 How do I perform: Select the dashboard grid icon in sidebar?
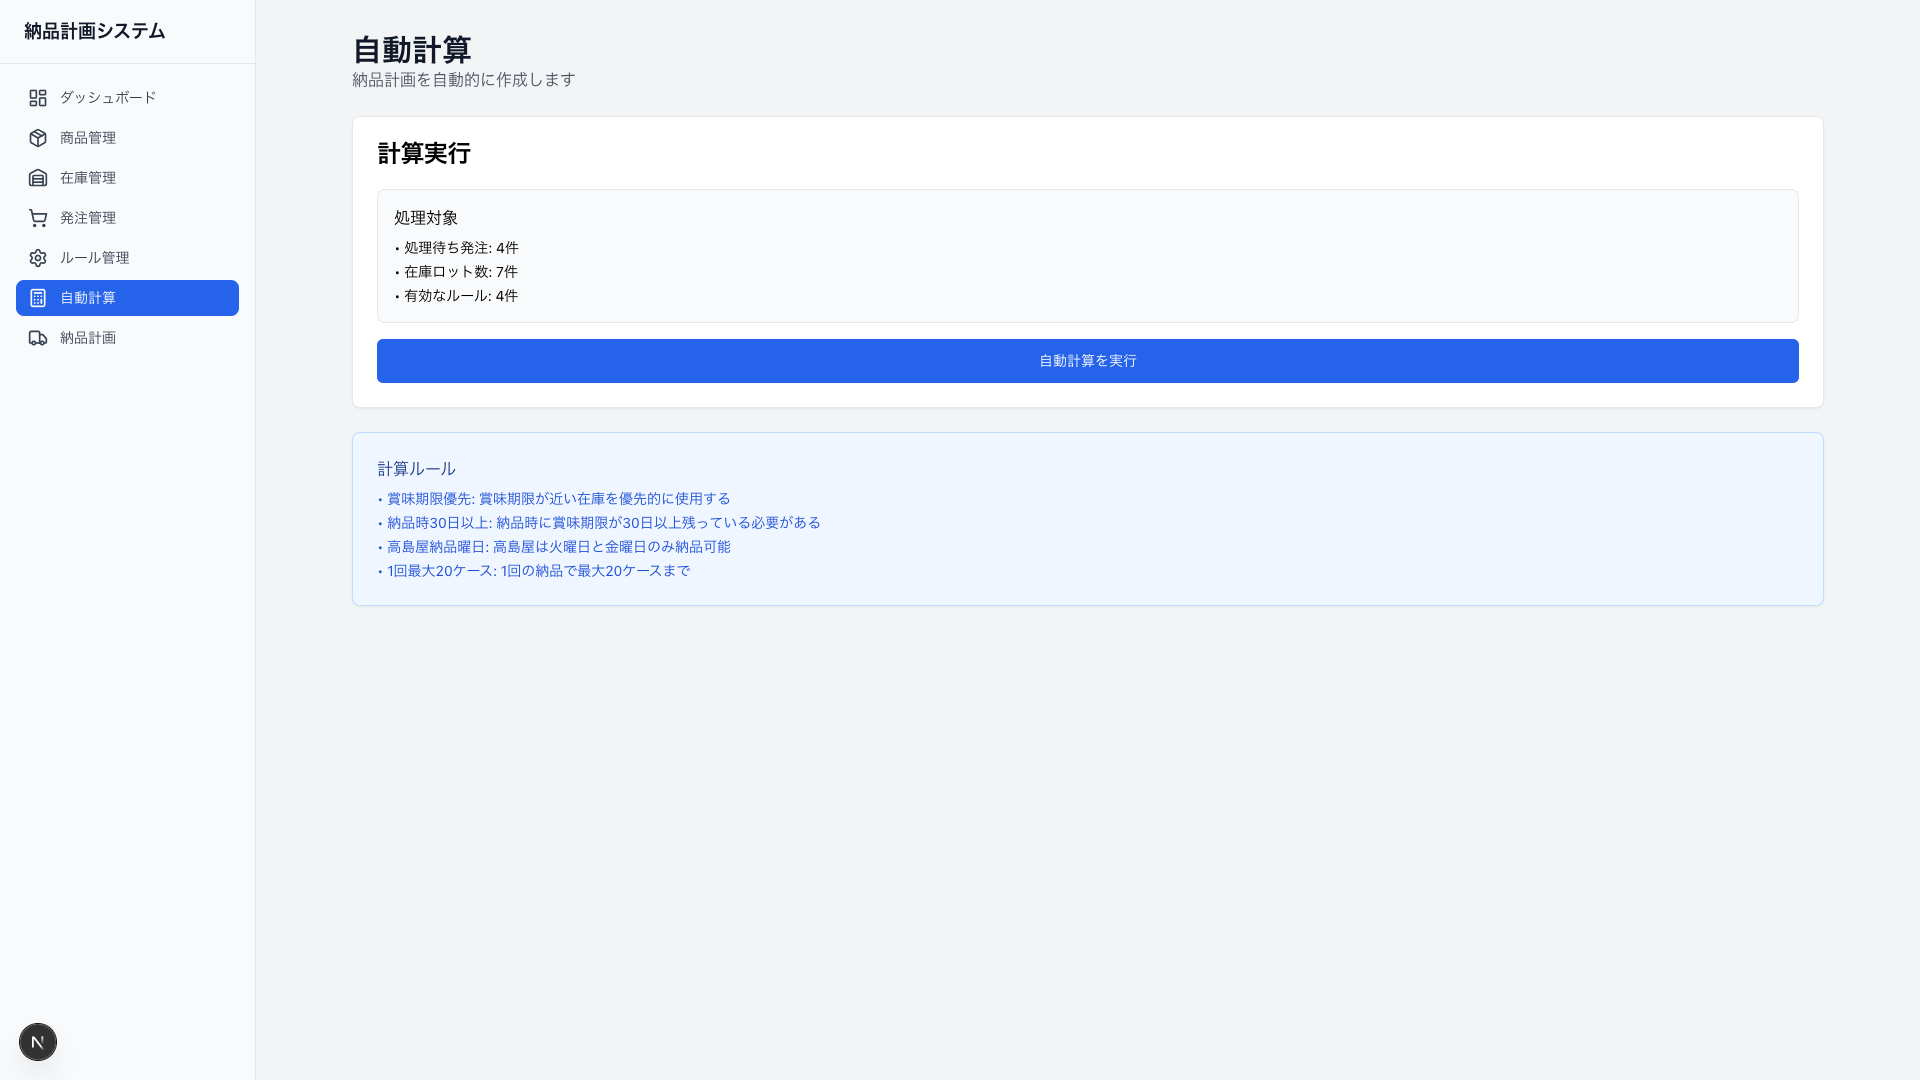(38, 97)
